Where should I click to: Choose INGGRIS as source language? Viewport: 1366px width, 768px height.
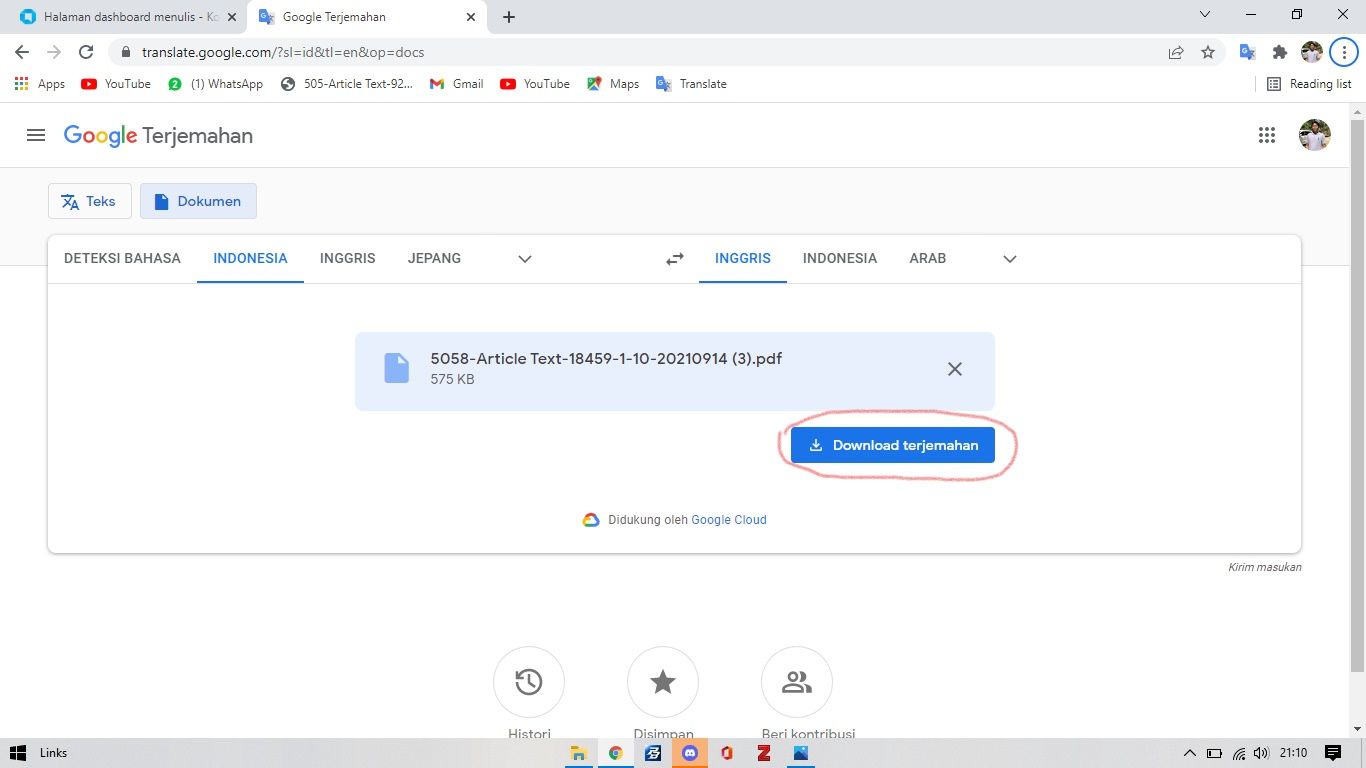point(347,258)
